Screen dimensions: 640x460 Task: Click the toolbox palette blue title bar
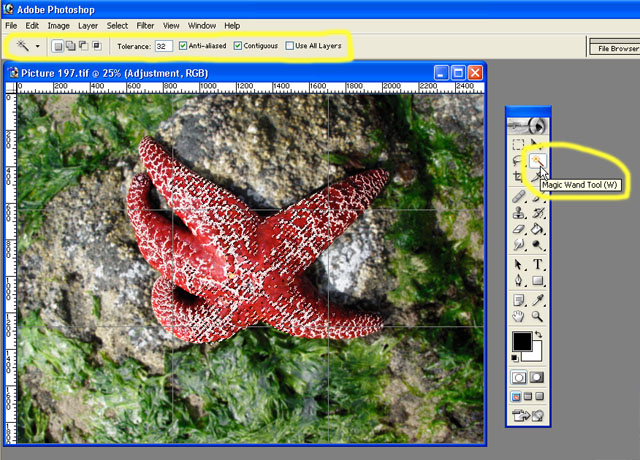pos(528,111)
